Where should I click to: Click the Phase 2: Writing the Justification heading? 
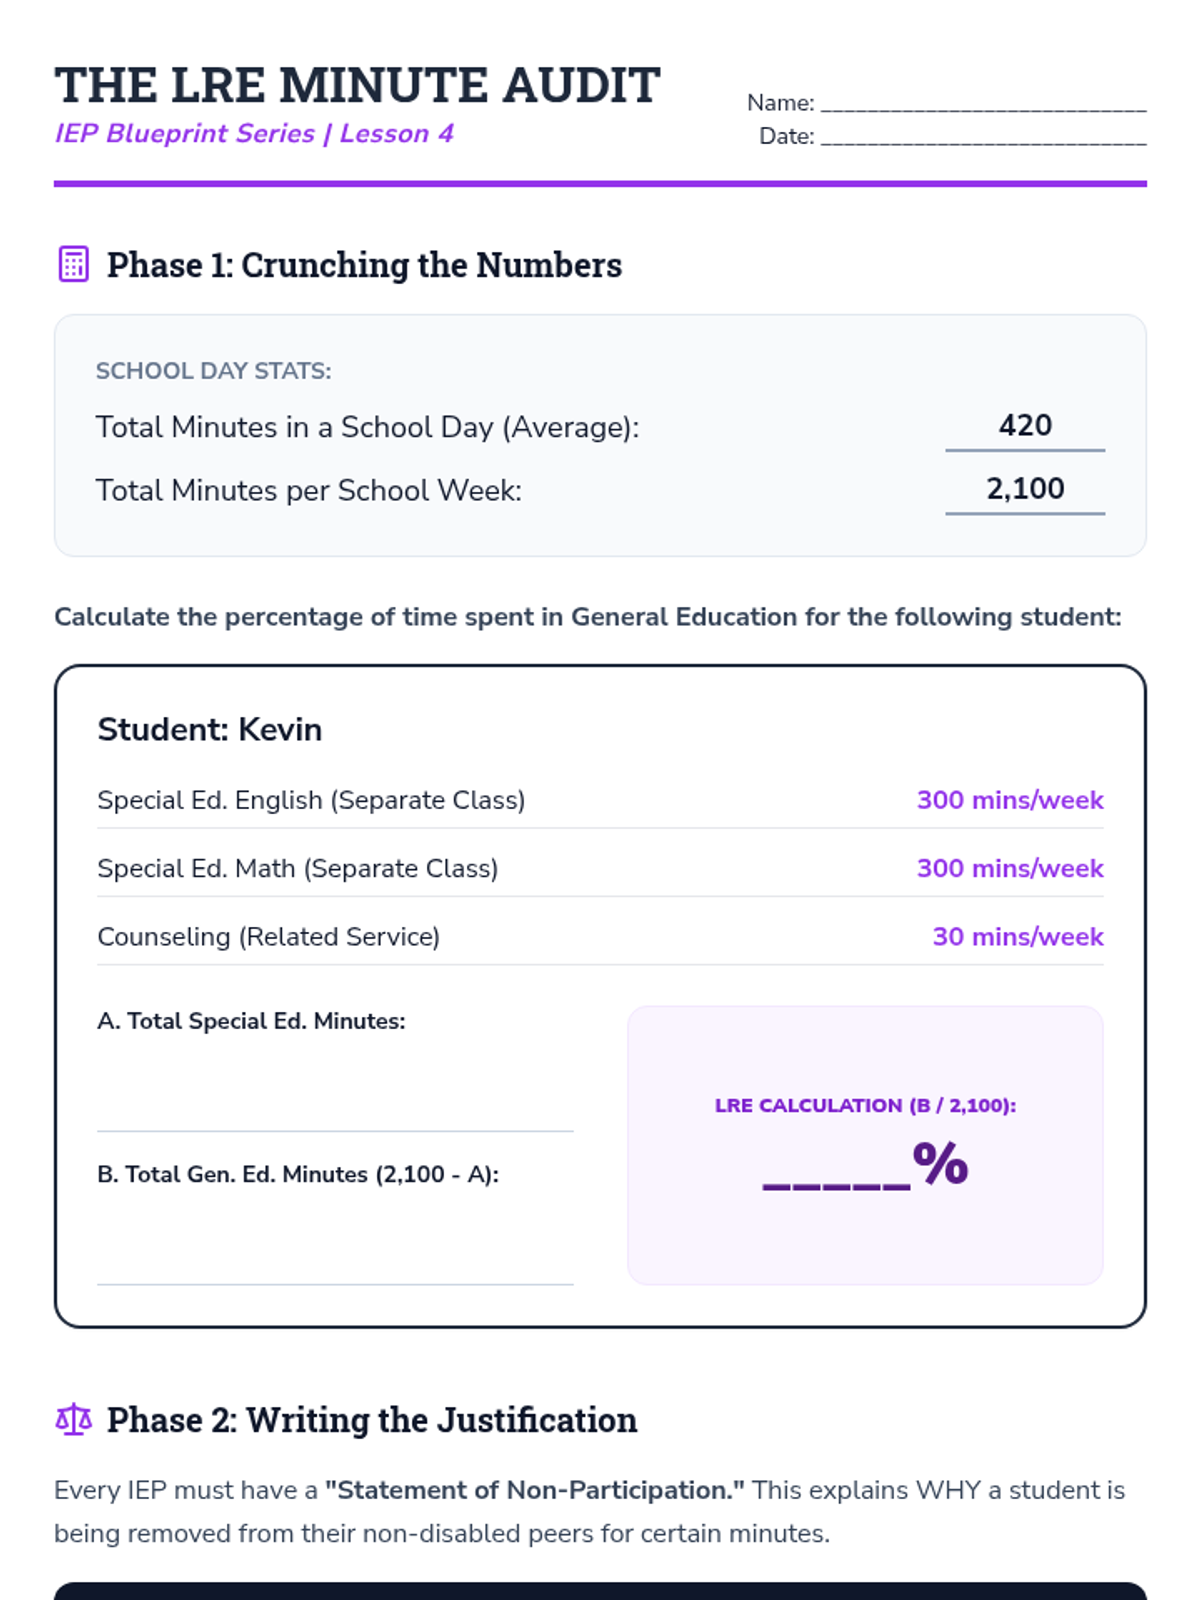[x=372, y=1420]
